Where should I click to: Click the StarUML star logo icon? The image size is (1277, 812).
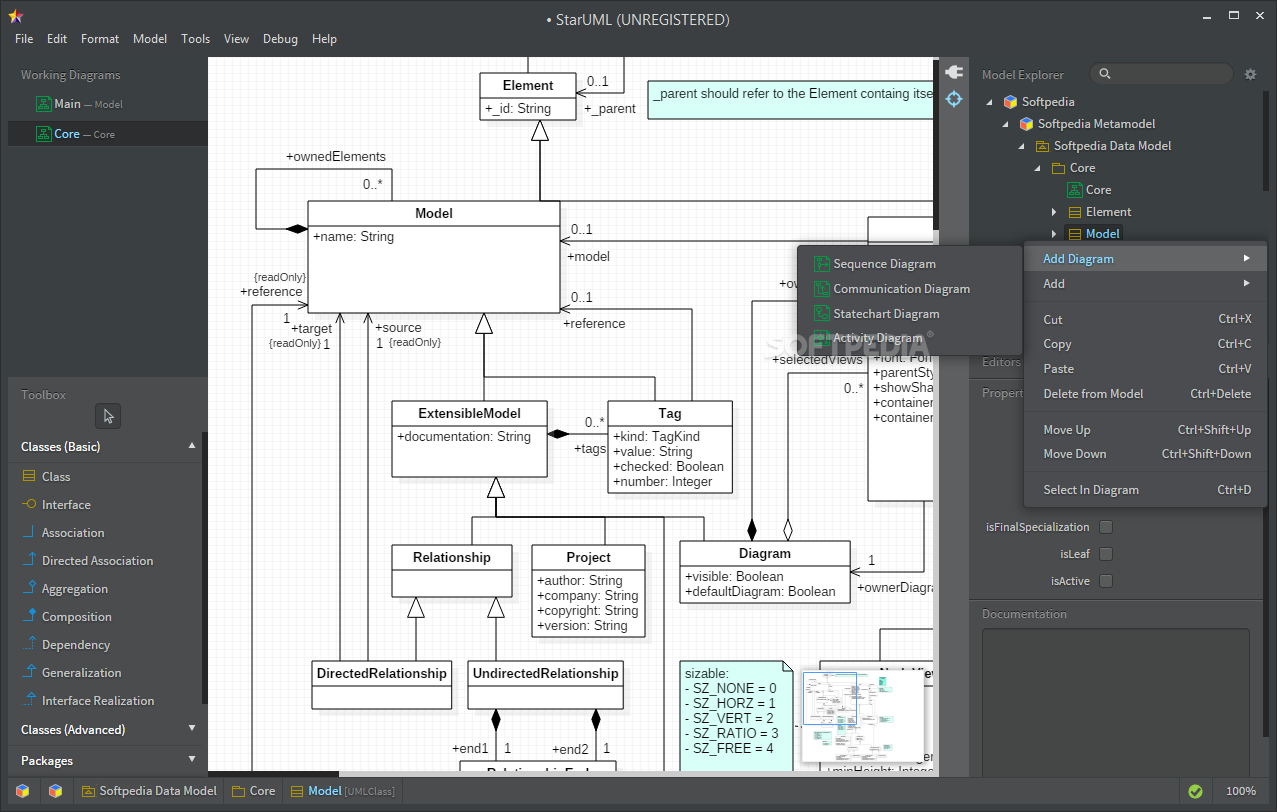[16, 17]
